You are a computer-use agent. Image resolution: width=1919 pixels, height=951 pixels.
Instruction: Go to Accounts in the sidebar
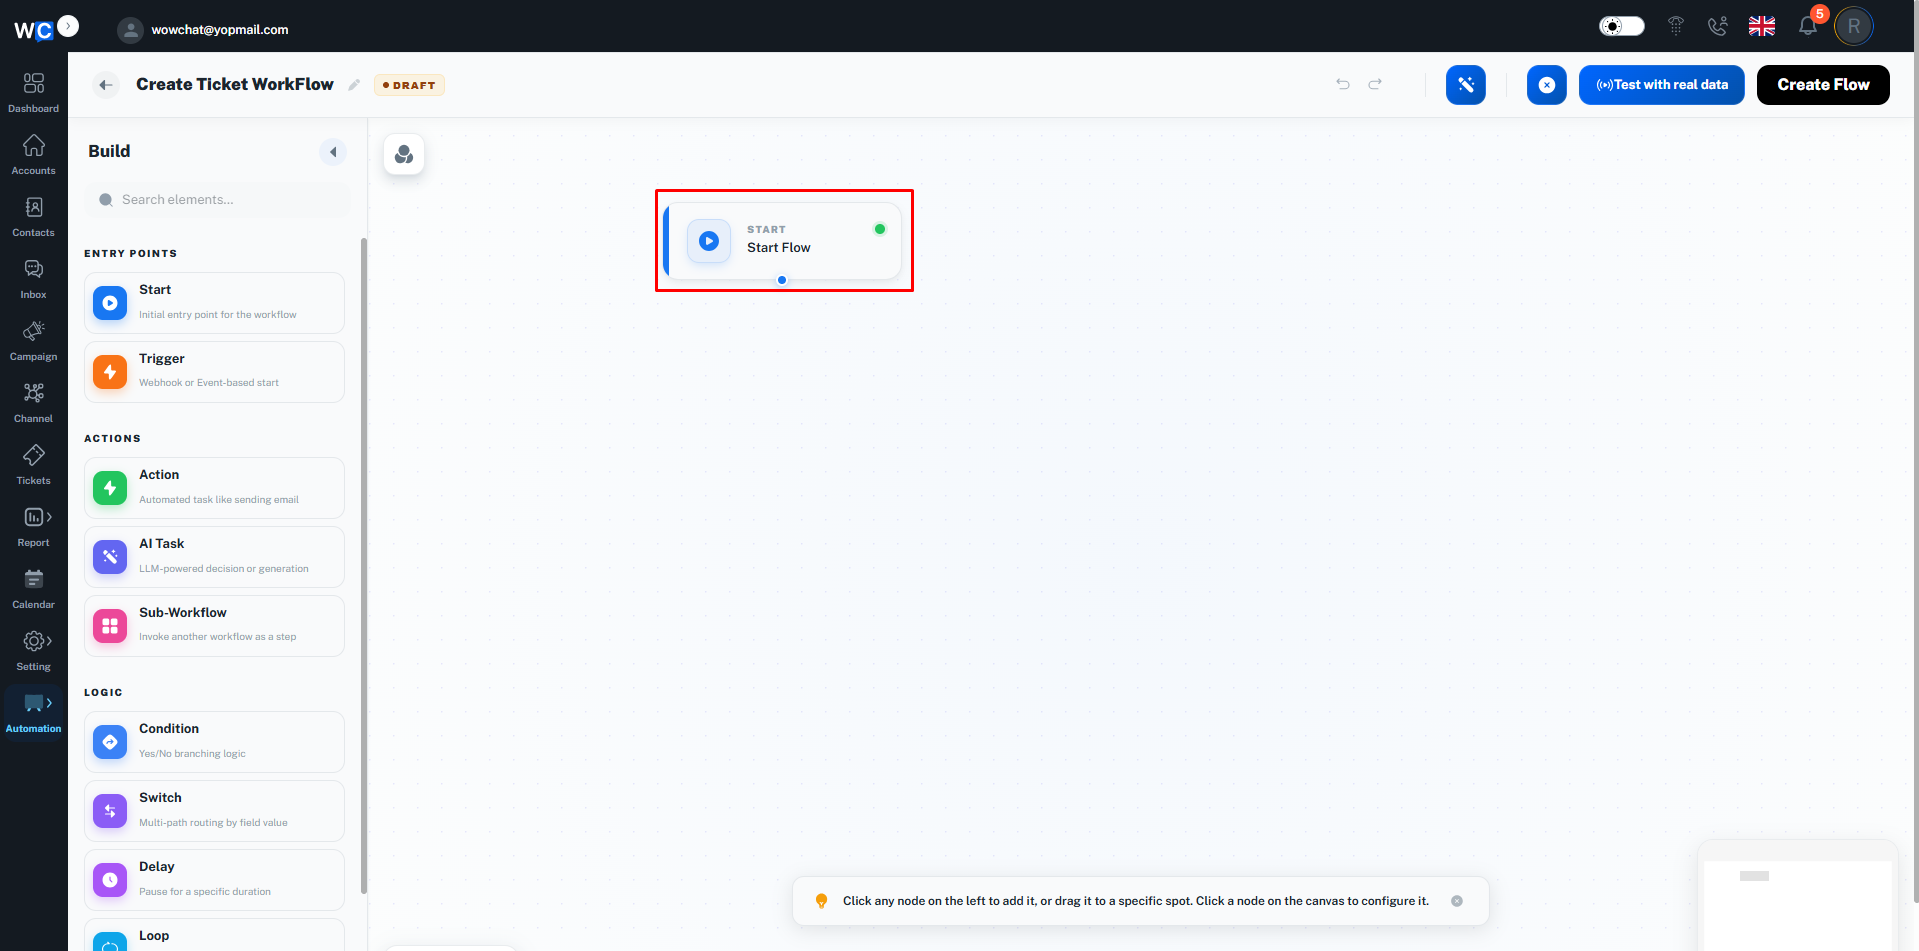point(33,154)
